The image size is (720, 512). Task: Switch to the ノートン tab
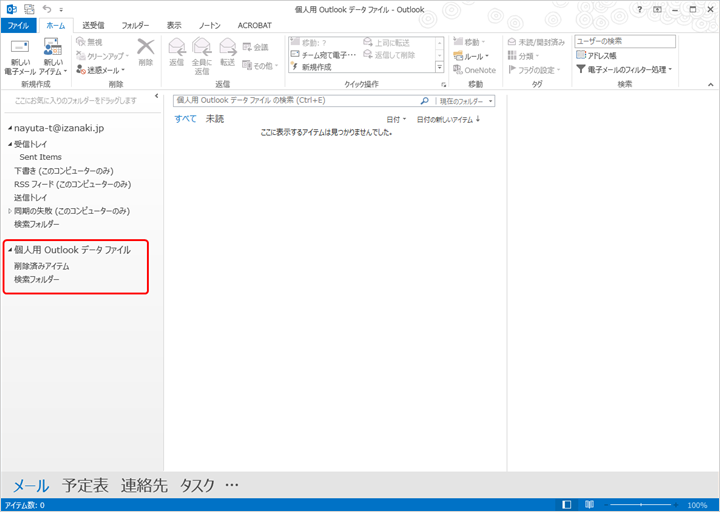pos(210,25)
